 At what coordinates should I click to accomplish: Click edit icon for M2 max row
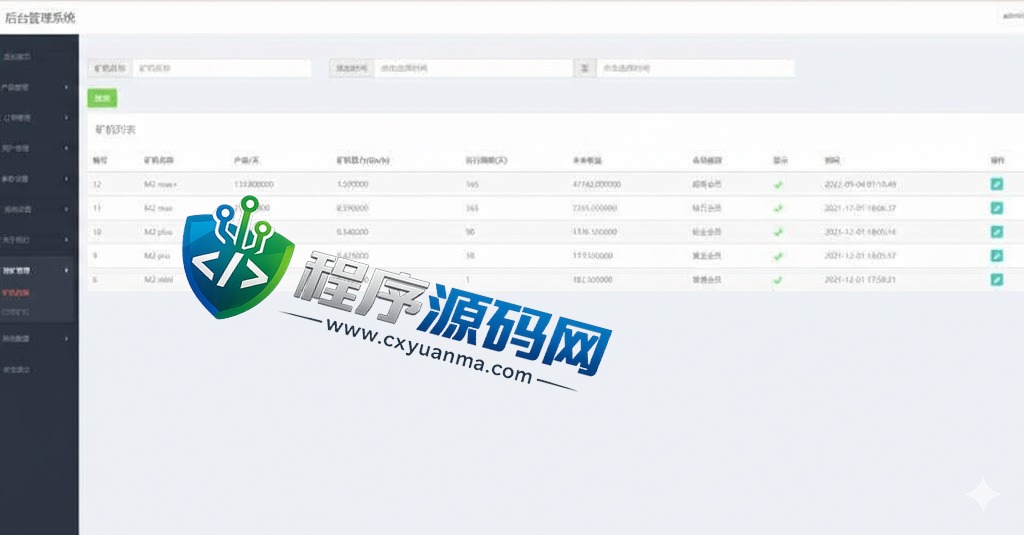(997, 208)
